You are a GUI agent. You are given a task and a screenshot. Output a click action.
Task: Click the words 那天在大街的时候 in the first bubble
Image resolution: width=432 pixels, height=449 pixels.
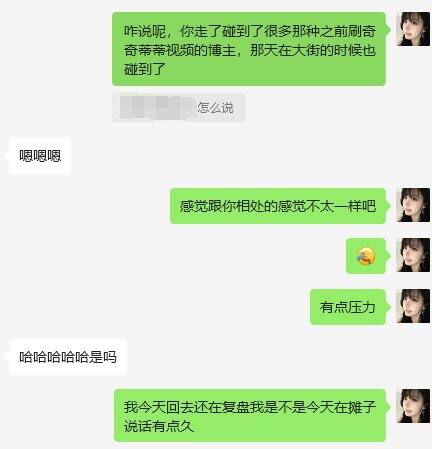(x=306, y=51)
